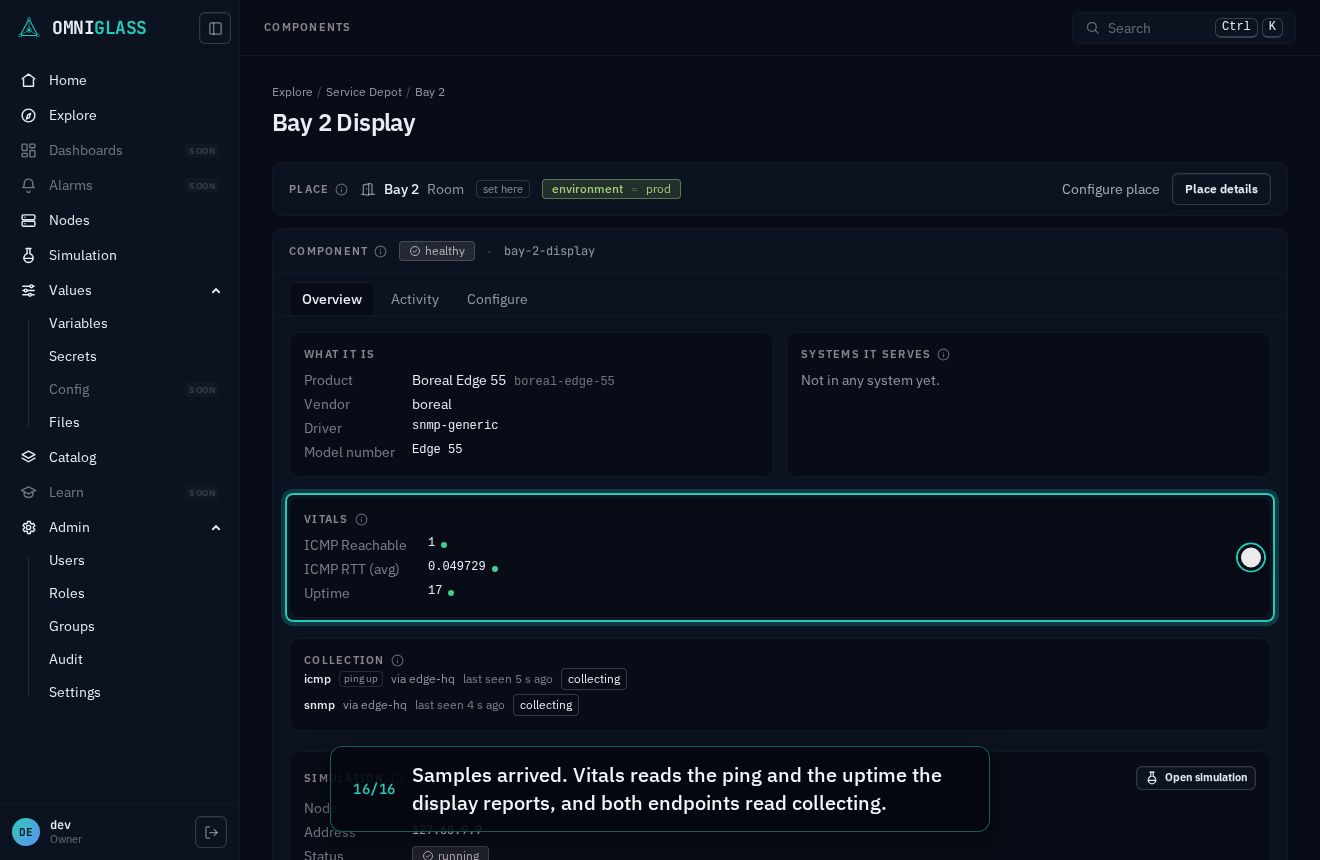Screen dimensions: 1320x860
Task: Click the Learn graduation cap icon
Action: pos(29,492)
